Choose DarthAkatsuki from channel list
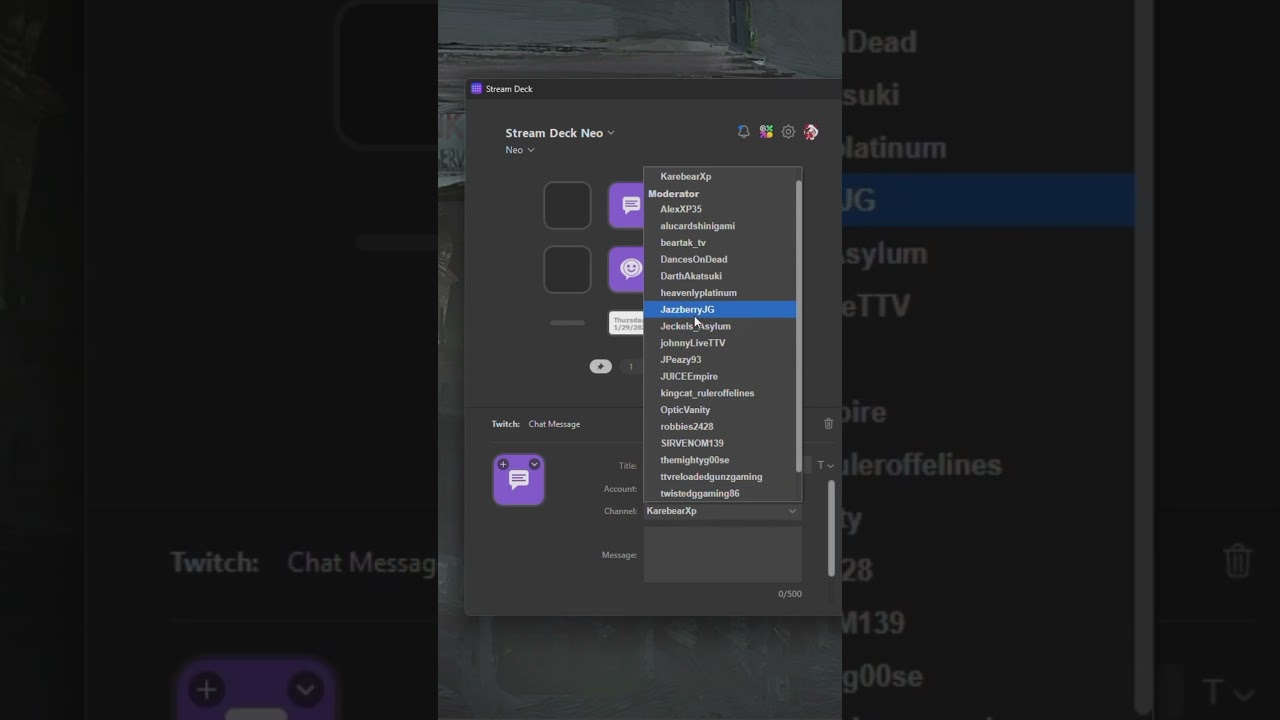1280x720 pixels. tap(719, 276)
